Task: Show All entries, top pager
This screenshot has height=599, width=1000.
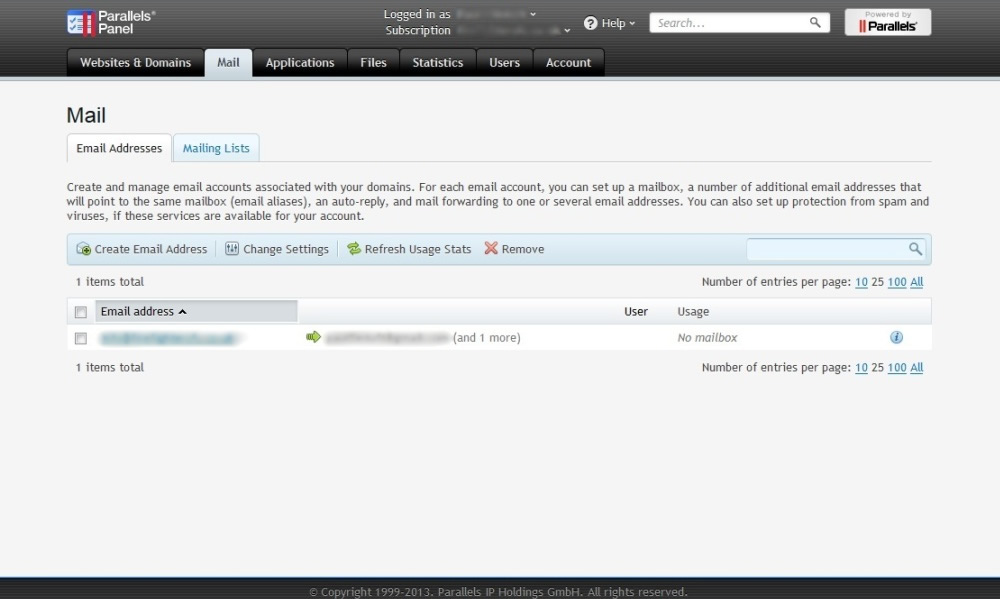Action: click(x=916, y=281)
